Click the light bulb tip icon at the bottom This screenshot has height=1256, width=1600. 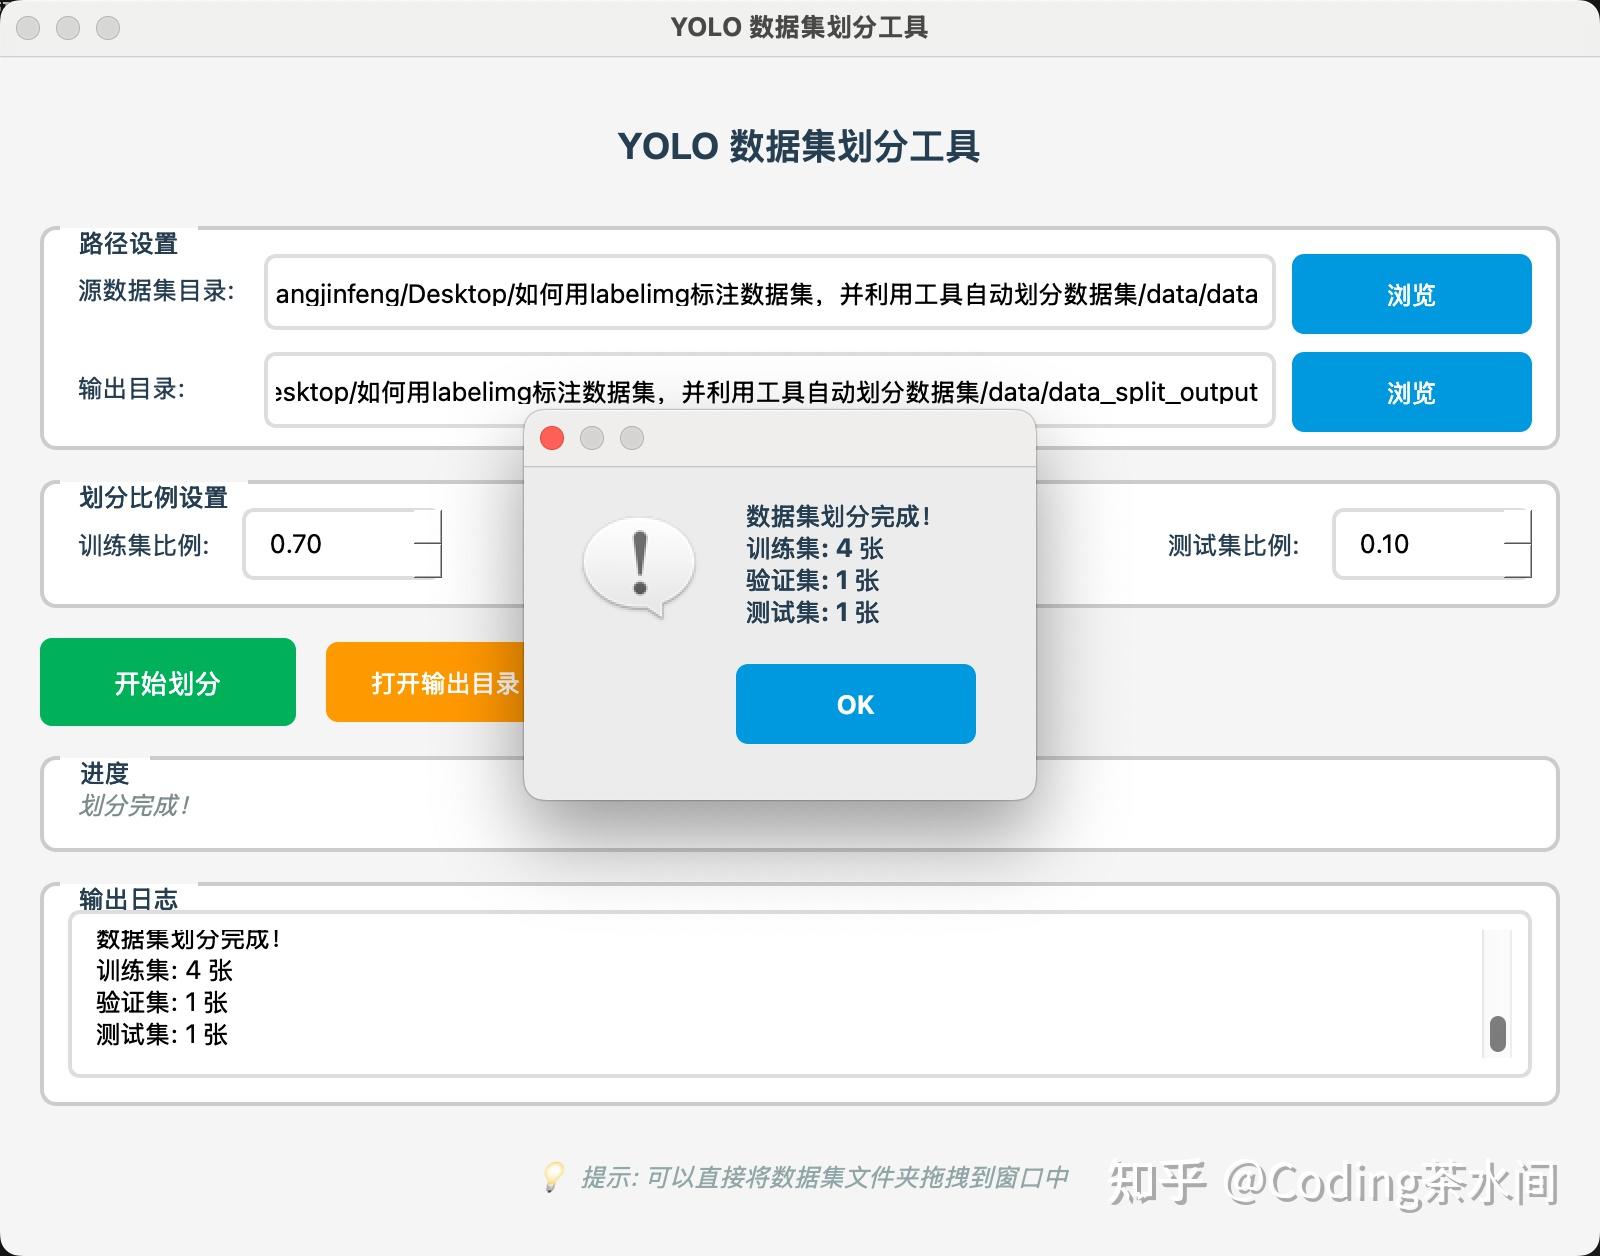point(554,1178)
